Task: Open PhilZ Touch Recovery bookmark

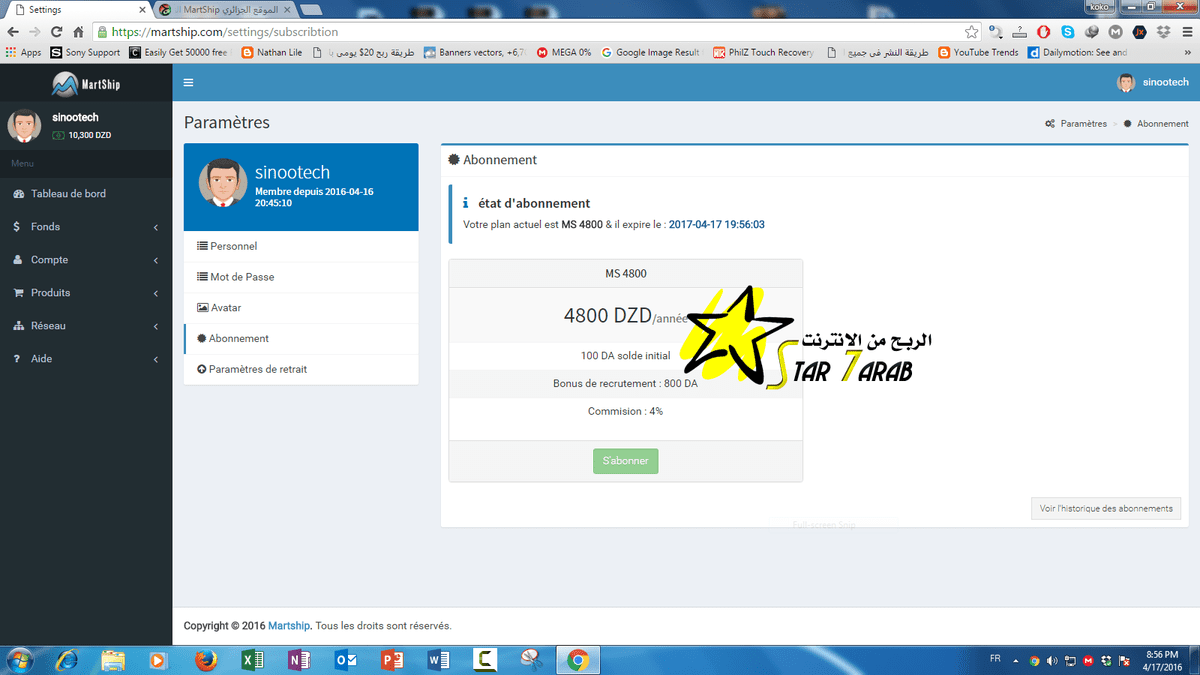Action: [x=764, y=53]
